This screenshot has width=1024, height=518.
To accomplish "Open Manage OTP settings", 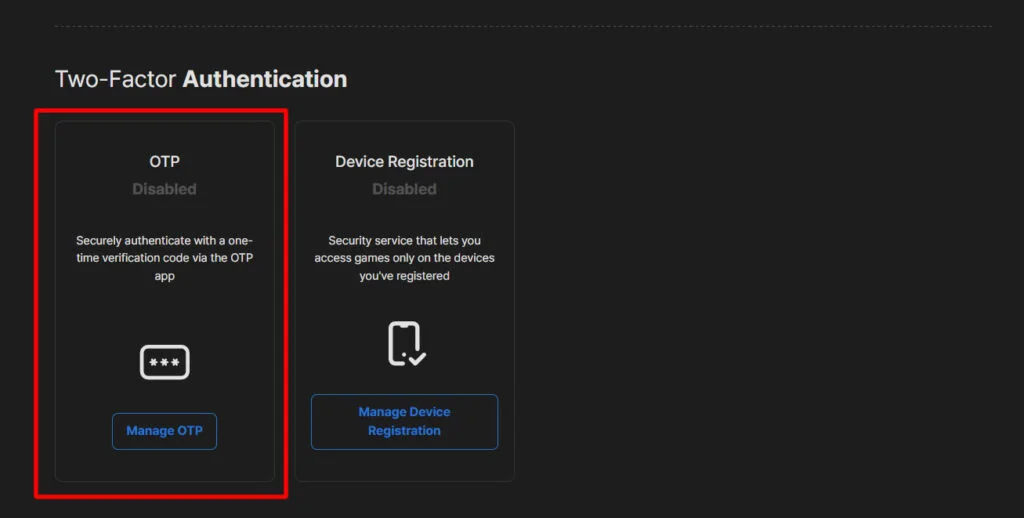I will point(164,431).
